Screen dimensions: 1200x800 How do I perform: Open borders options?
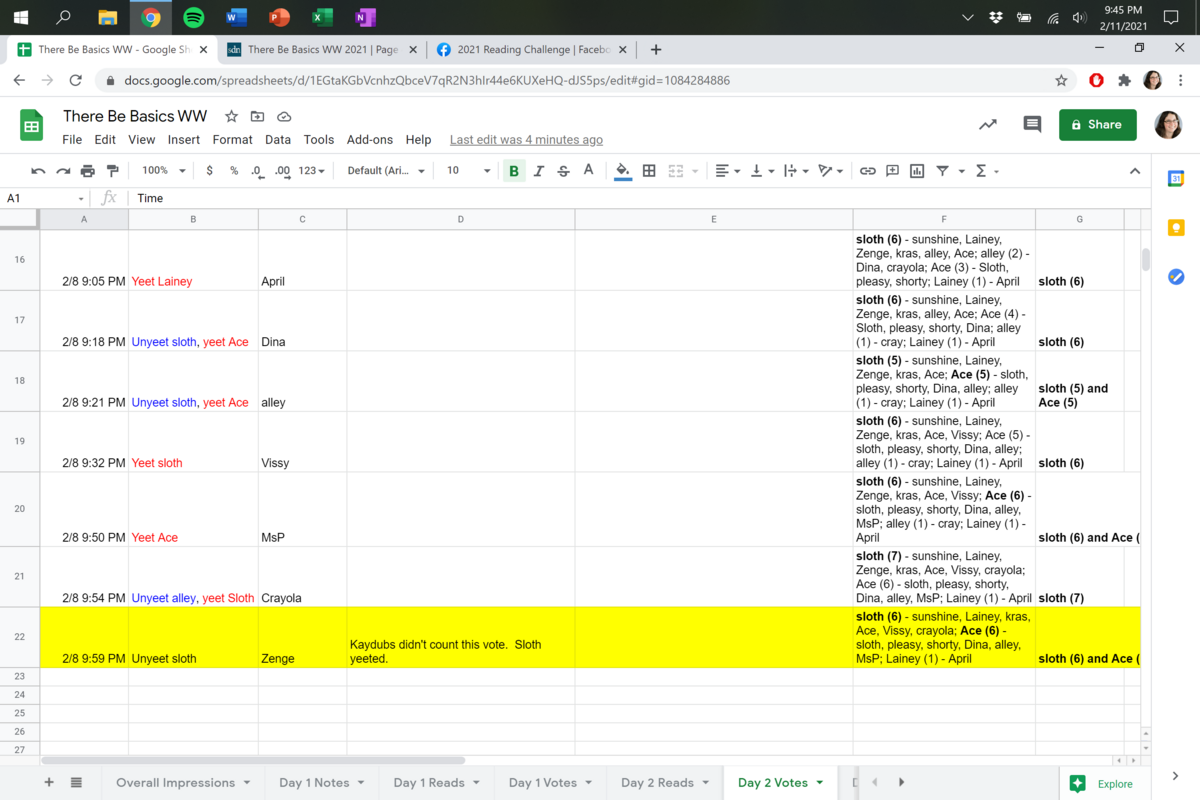(649, 171)
